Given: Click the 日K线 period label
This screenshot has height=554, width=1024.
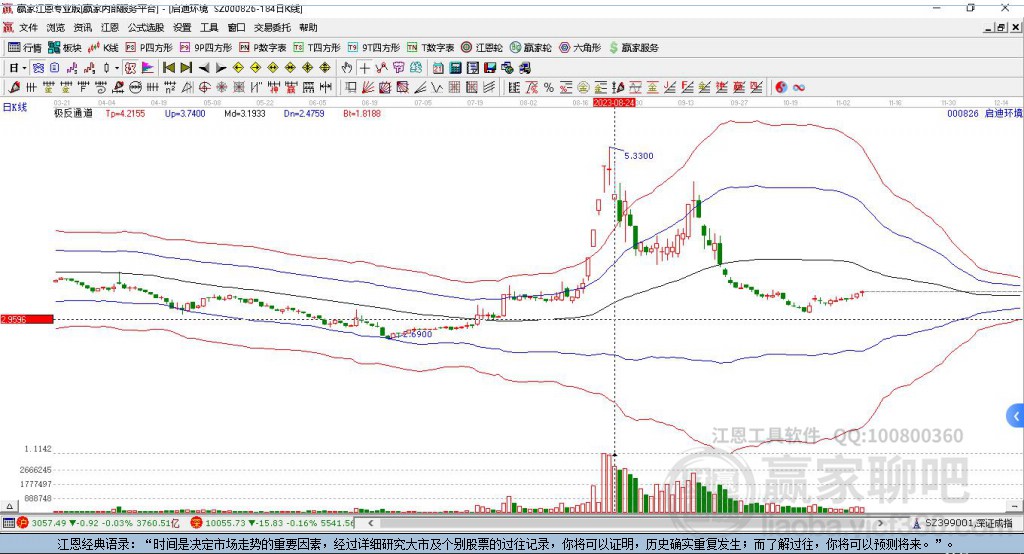Looking at the screenshot, I should click(x=15, y=107).
